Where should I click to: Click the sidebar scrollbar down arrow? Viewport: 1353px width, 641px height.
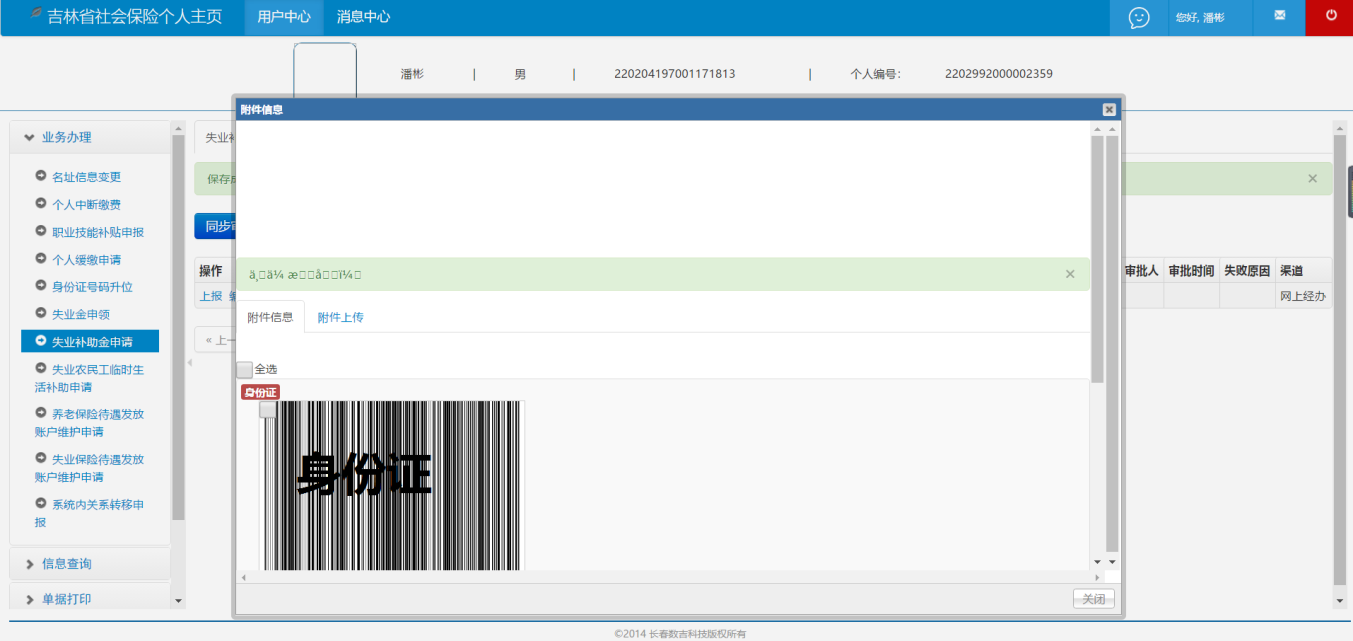[x=179, y=601]
